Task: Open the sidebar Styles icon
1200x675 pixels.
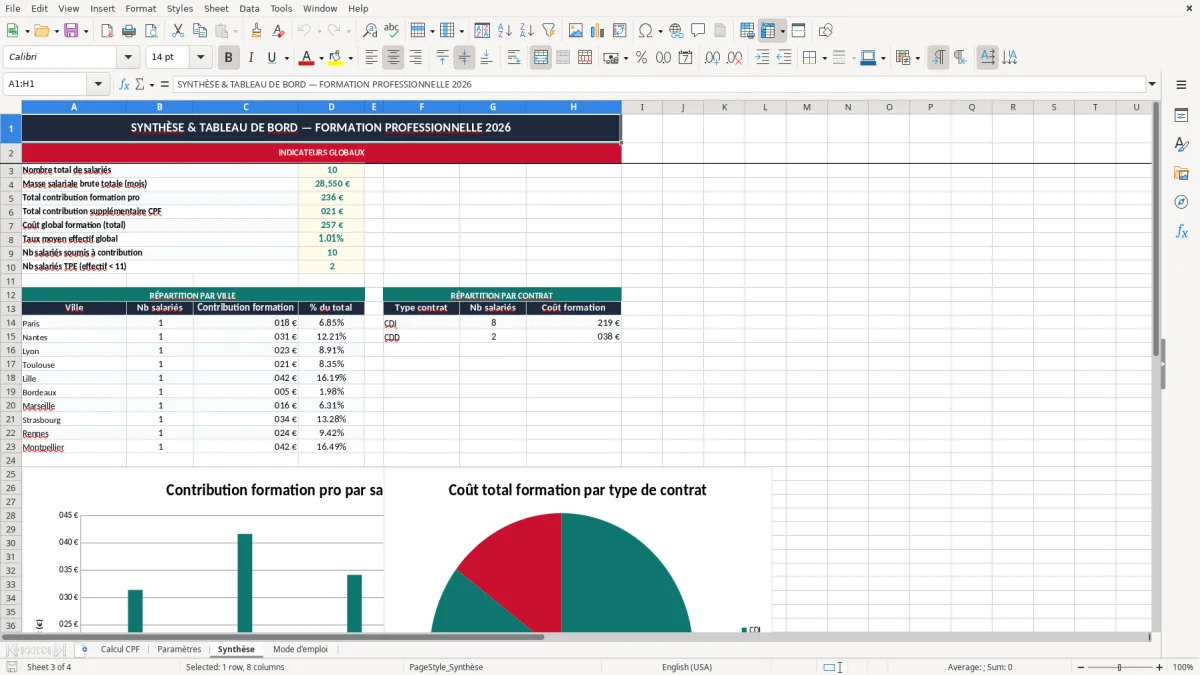Action: tap(1181, 145)
